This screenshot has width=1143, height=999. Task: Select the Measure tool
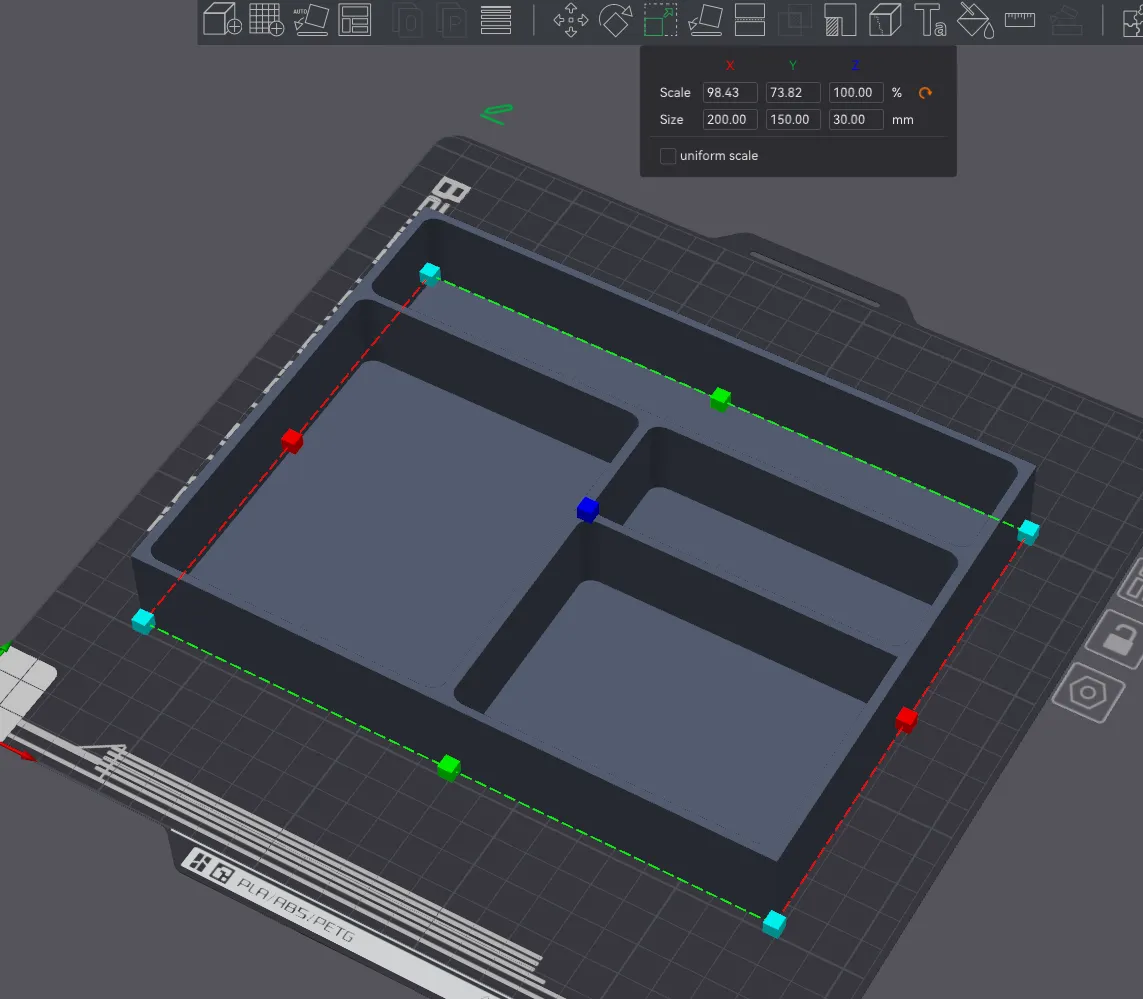pyautogui.click(x=1019, y=20)
